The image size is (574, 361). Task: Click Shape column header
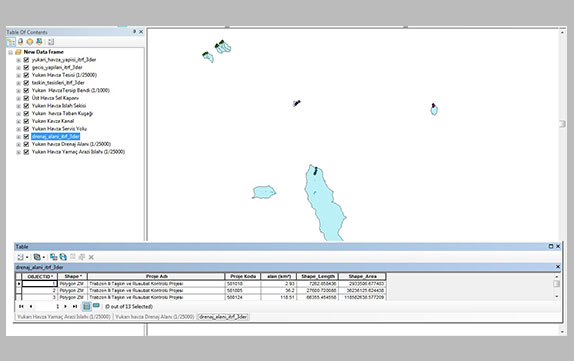pos(72,276)
